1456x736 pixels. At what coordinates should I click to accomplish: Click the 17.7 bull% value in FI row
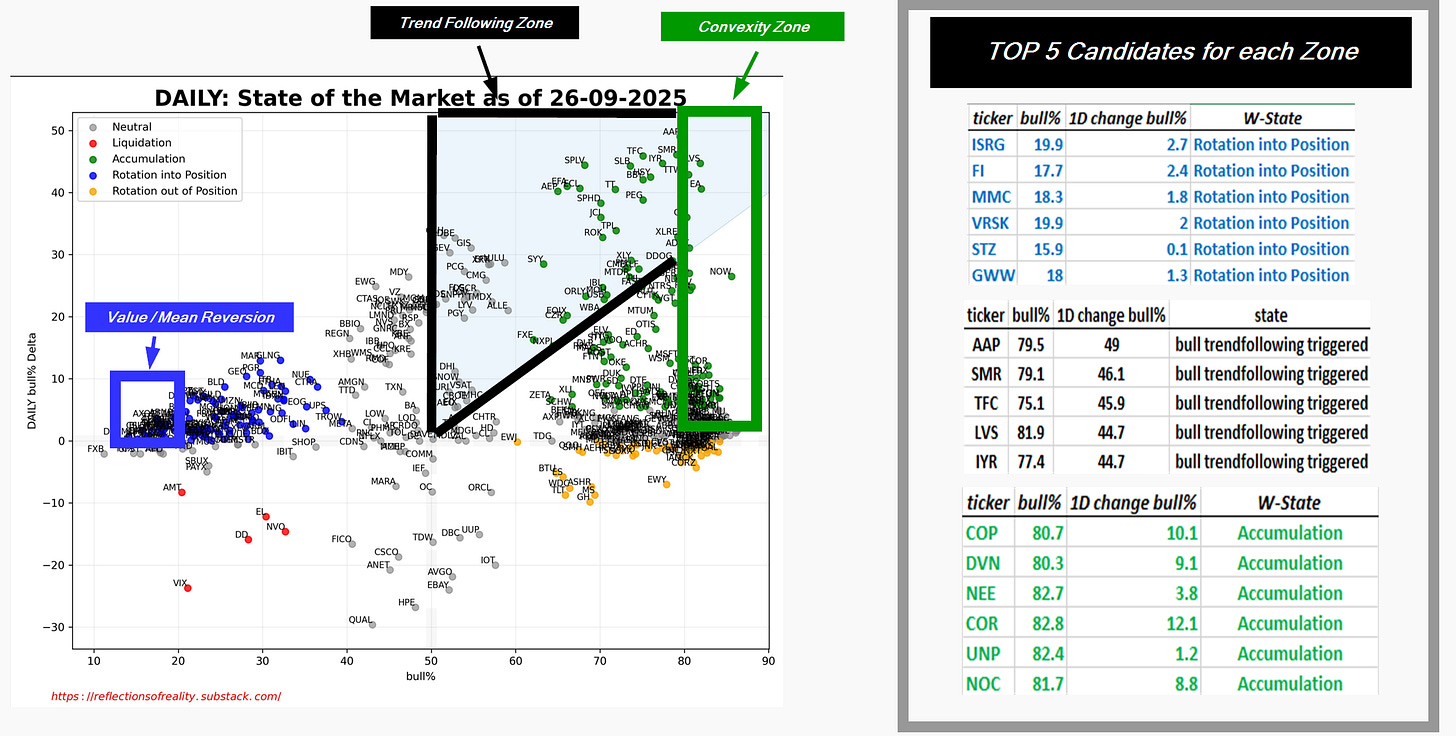click(1048, 171)
